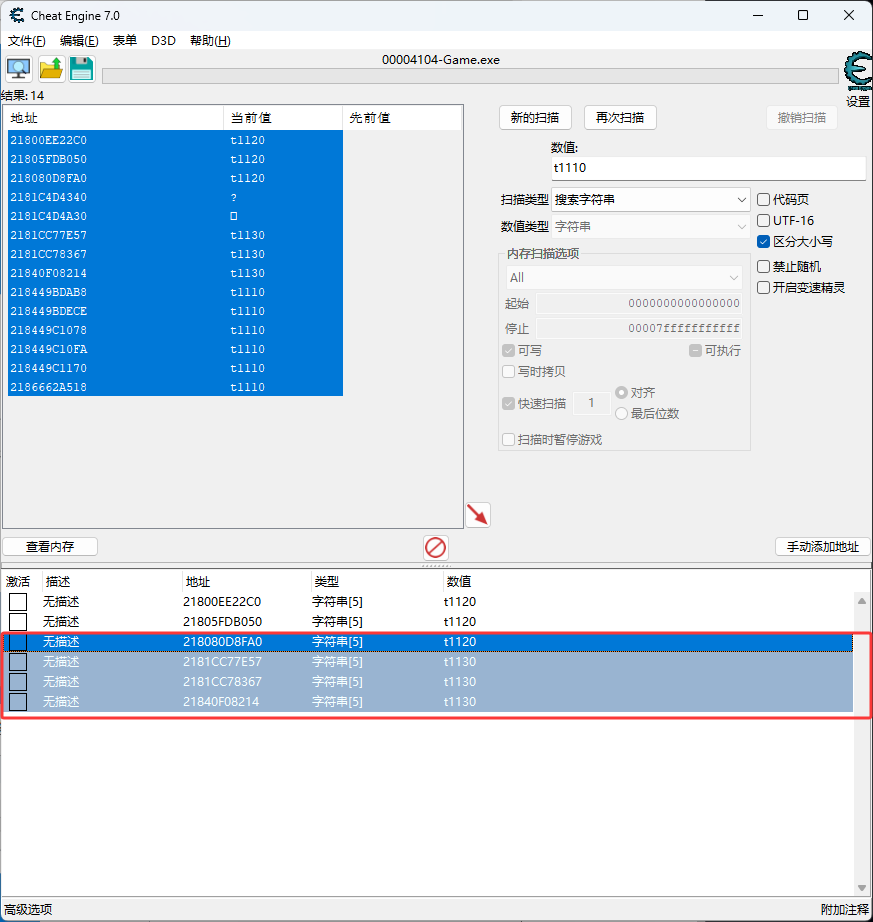Select scan result 2186662A518
This screenshot has width=873, height=922.
175,387
